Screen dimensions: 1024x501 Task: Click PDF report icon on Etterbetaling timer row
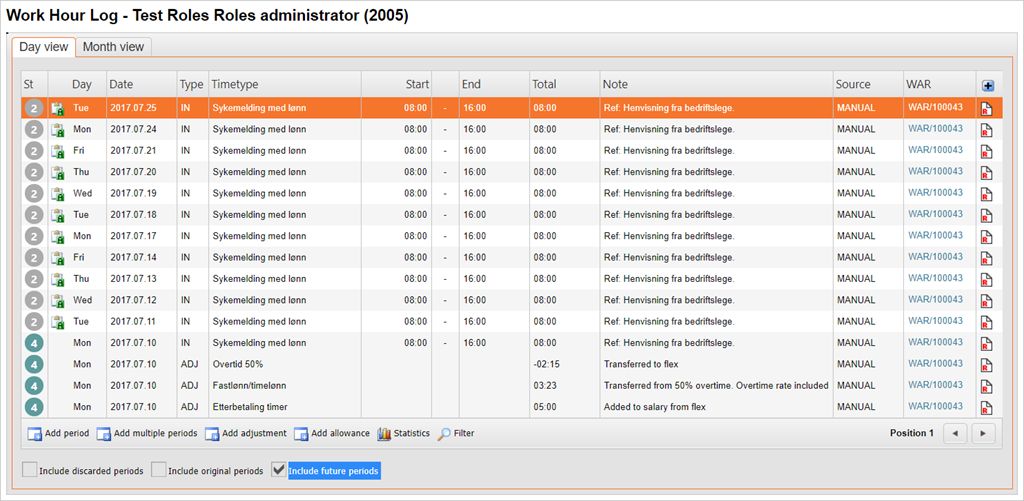point(986,407)
